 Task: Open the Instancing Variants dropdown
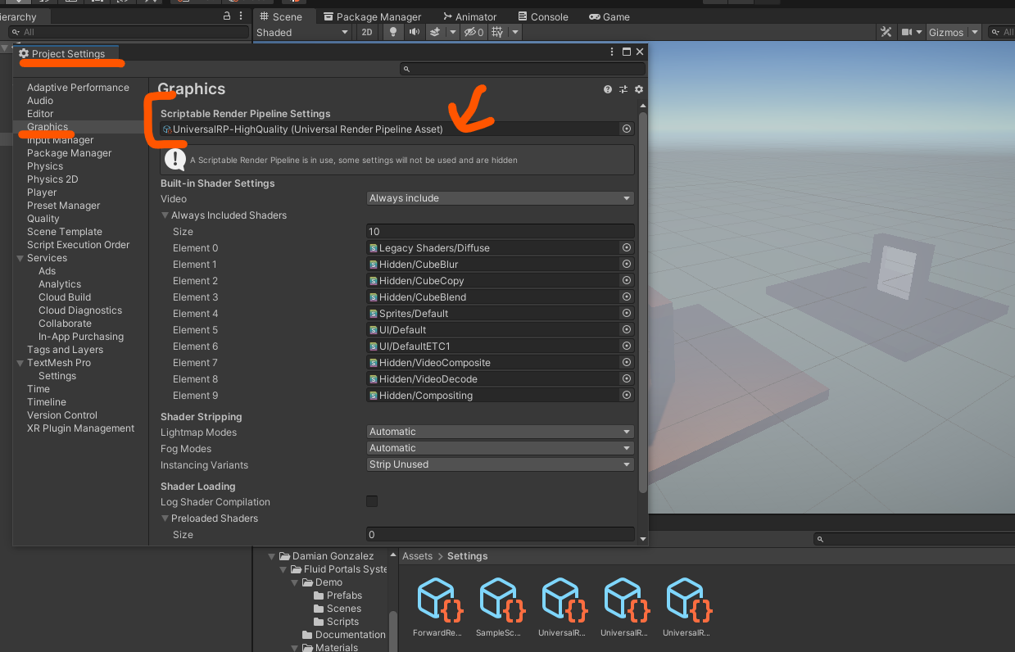click(x=499, y=465)
